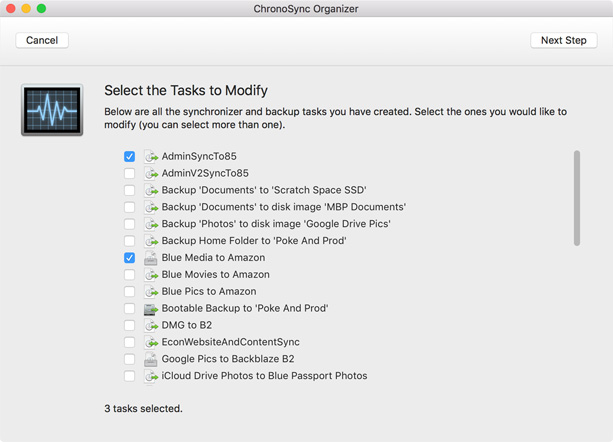This screenshot has height=442, width=613.
Task: Check the Google Pics to Backblaze B2 checkbox
Action: pyautogui.click(x=129, y=359)
